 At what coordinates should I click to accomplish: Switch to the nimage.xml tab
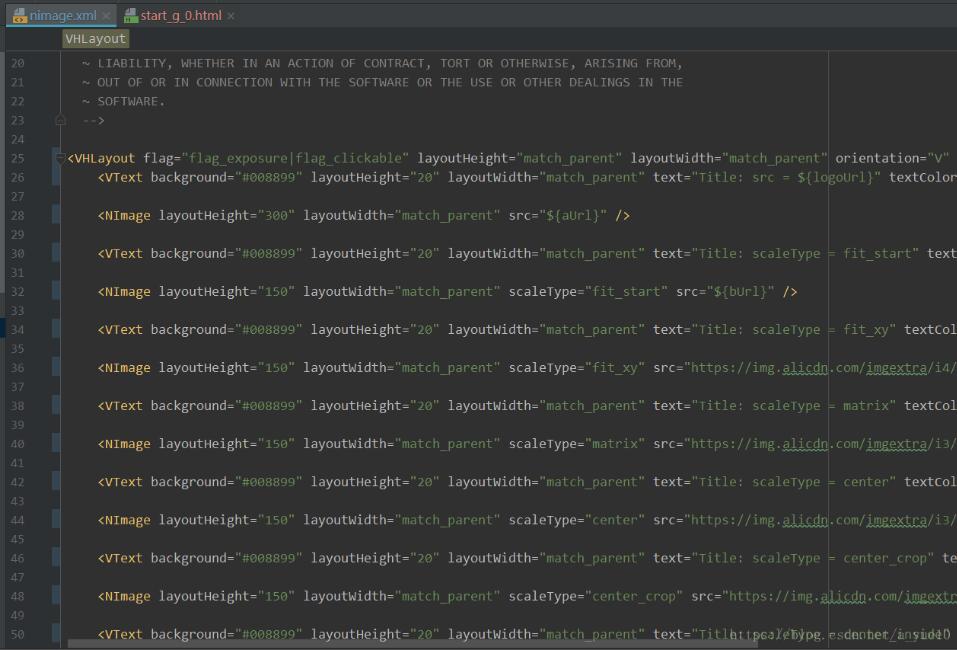pyautogui.click(x=63, y=16)
